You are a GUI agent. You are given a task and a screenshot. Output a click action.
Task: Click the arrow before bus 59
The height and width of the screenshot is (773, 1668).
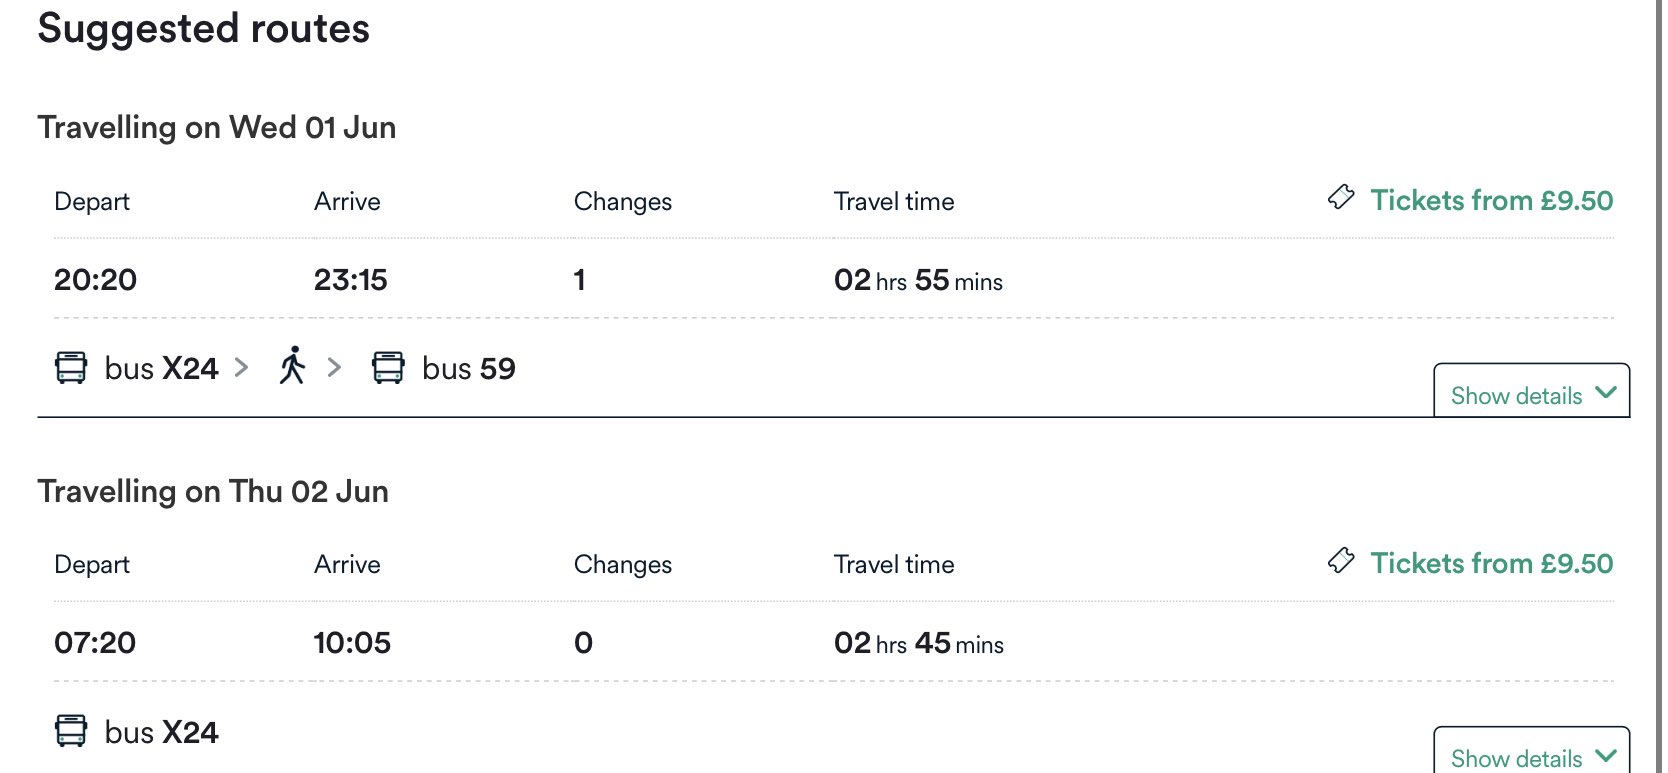[334, 368]
